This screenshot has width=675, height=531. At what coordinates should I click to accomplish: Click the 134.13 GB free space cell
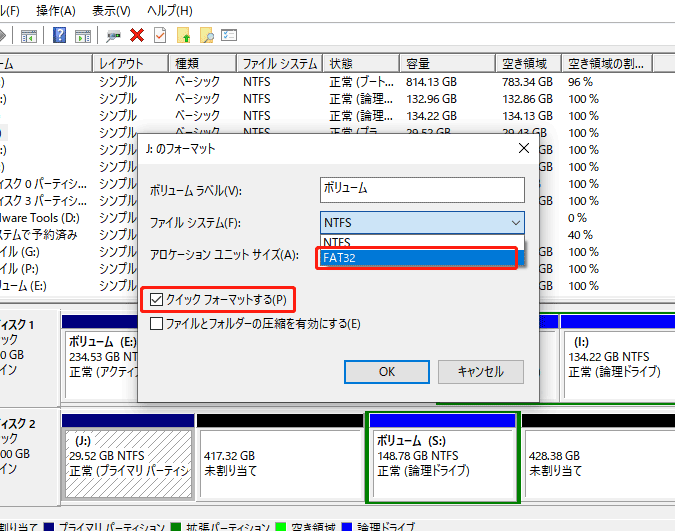(x=527, y=116)
